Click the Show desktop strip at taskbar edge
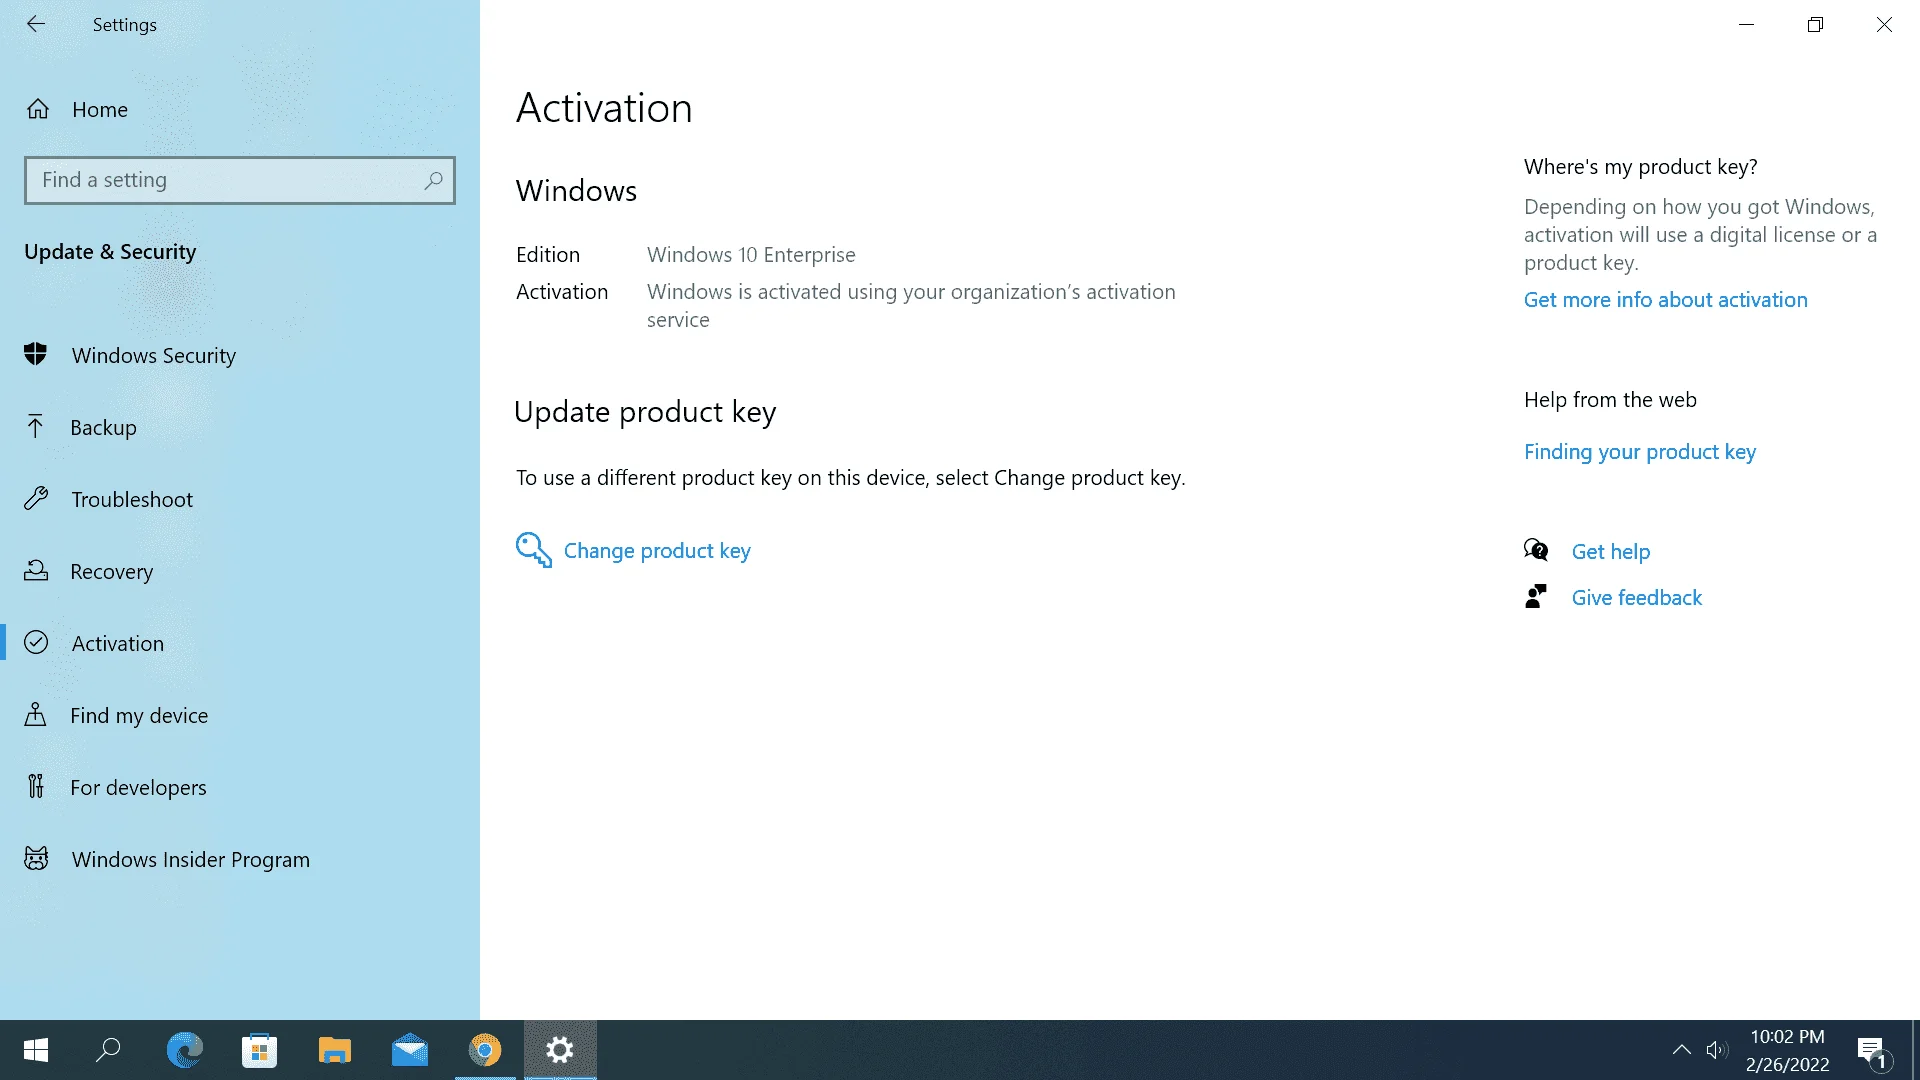The width and height of the screenshot is (1920, 1080). (x=1915, y=1050)
